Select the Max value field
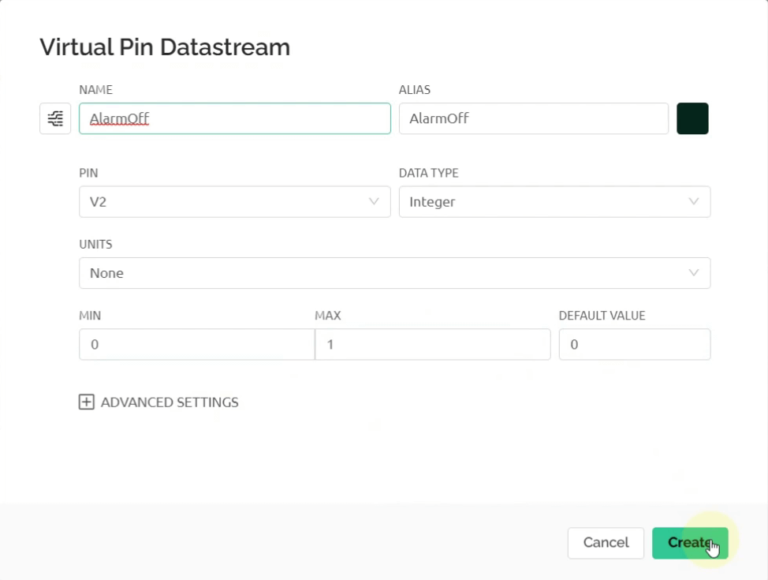 click(432, 344)
